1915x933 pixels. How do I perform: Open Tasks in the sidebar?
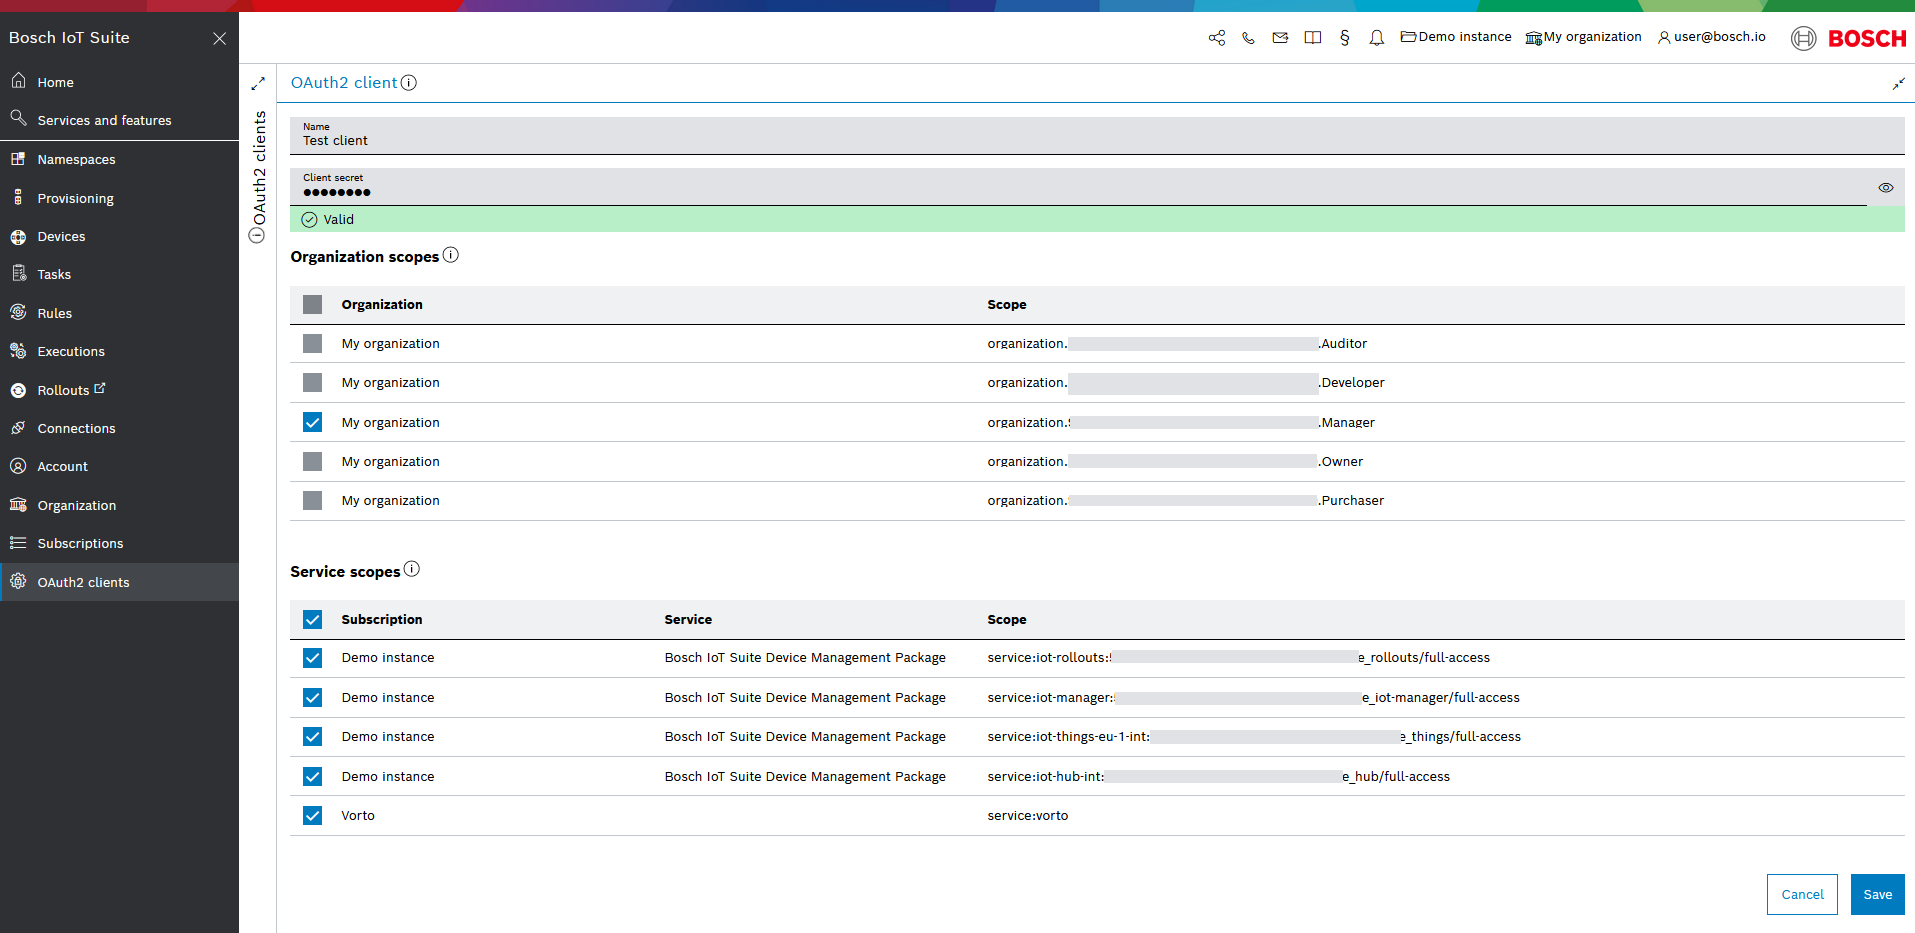(119, 274)
